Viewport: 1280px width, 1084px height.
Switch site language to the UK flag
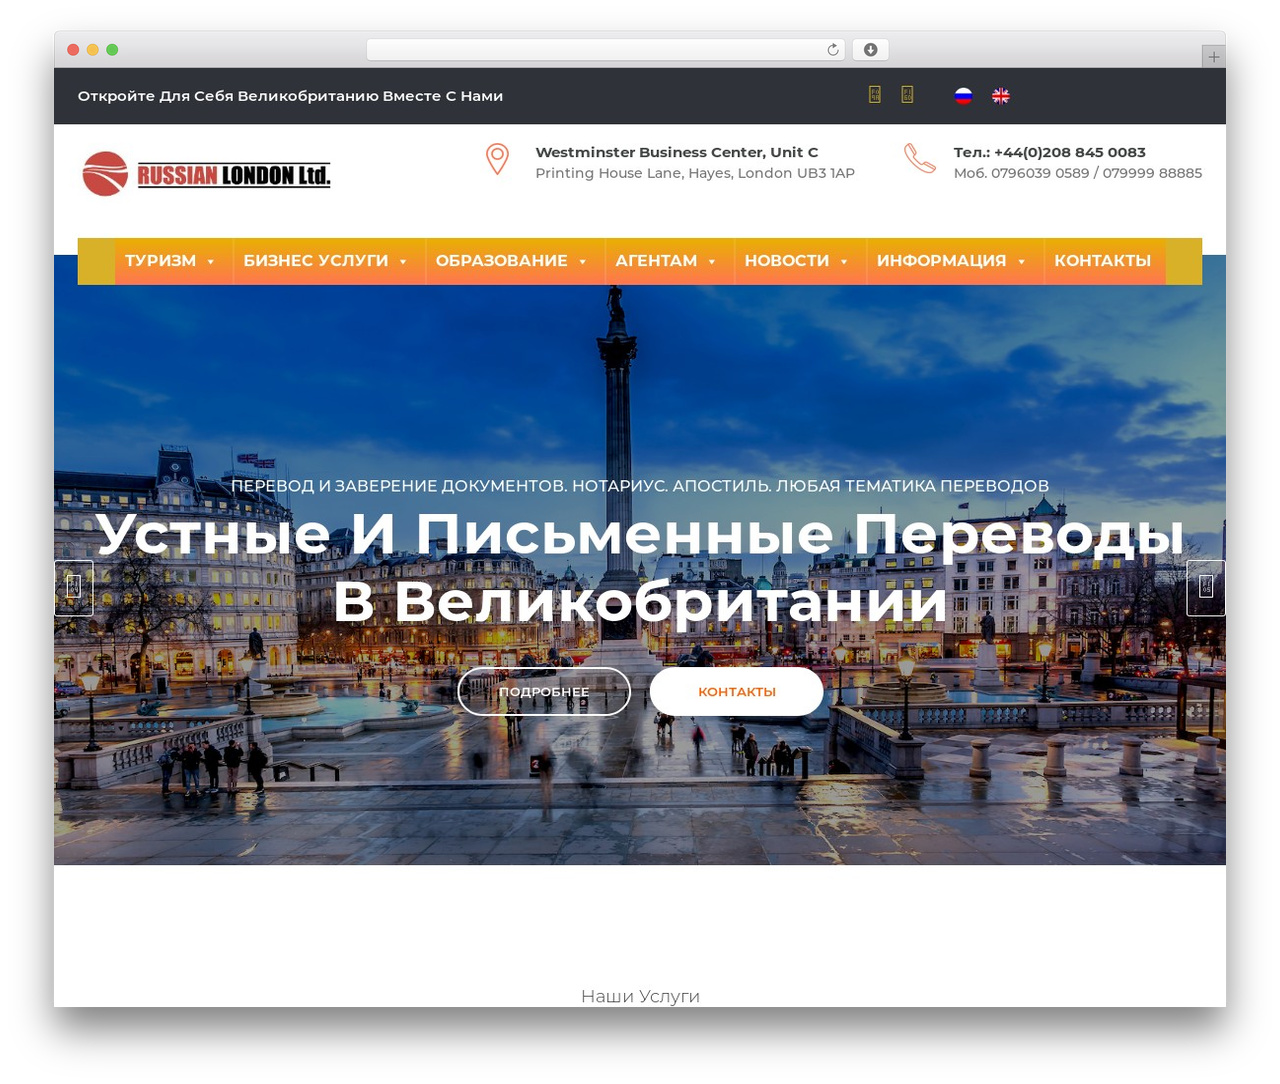click(1001, 96)
